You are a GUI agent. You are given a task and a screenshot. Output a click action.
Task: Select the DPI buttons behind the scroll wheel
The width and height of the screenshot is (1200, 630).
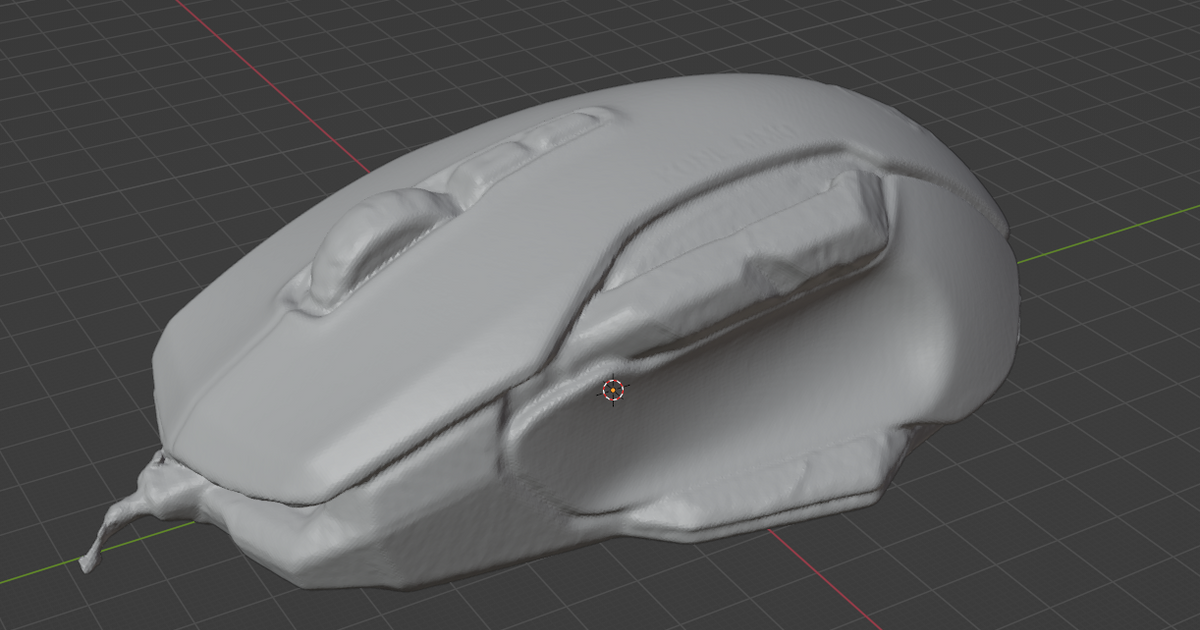point(520,150)
